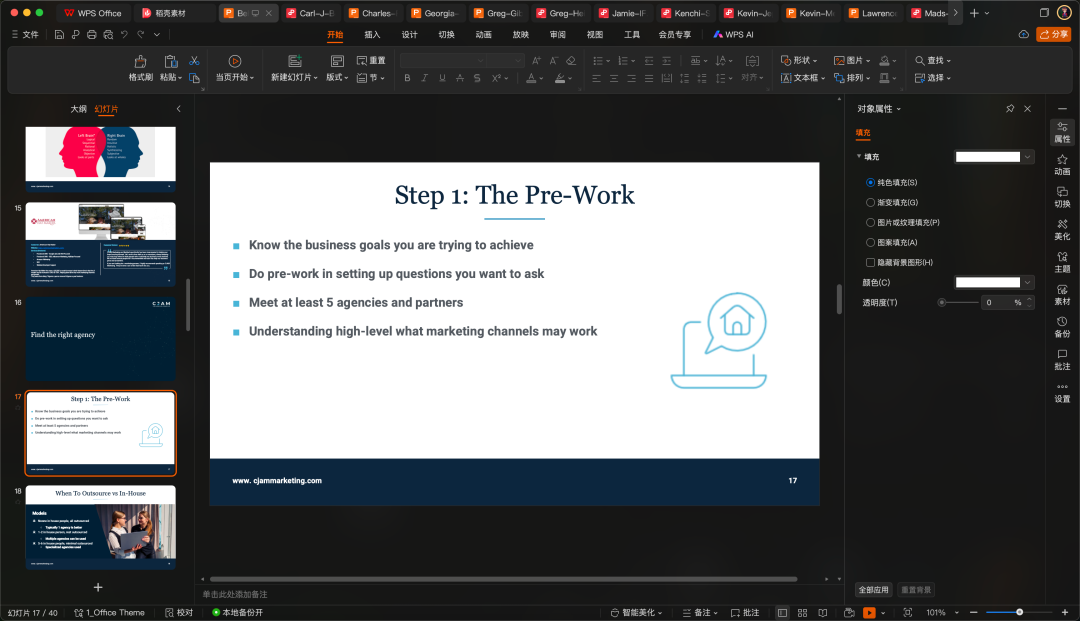
Task: Open the Arrange (排列) dropdown
Action: click(x=852, y=78)
